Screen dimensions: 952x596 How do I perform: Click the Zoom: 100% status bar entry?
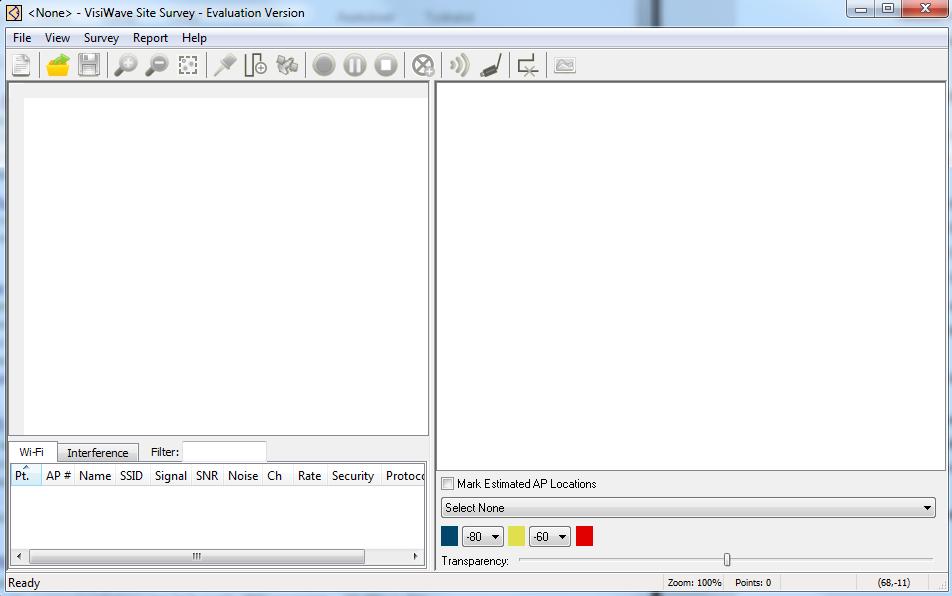click(x=695, y=583)
